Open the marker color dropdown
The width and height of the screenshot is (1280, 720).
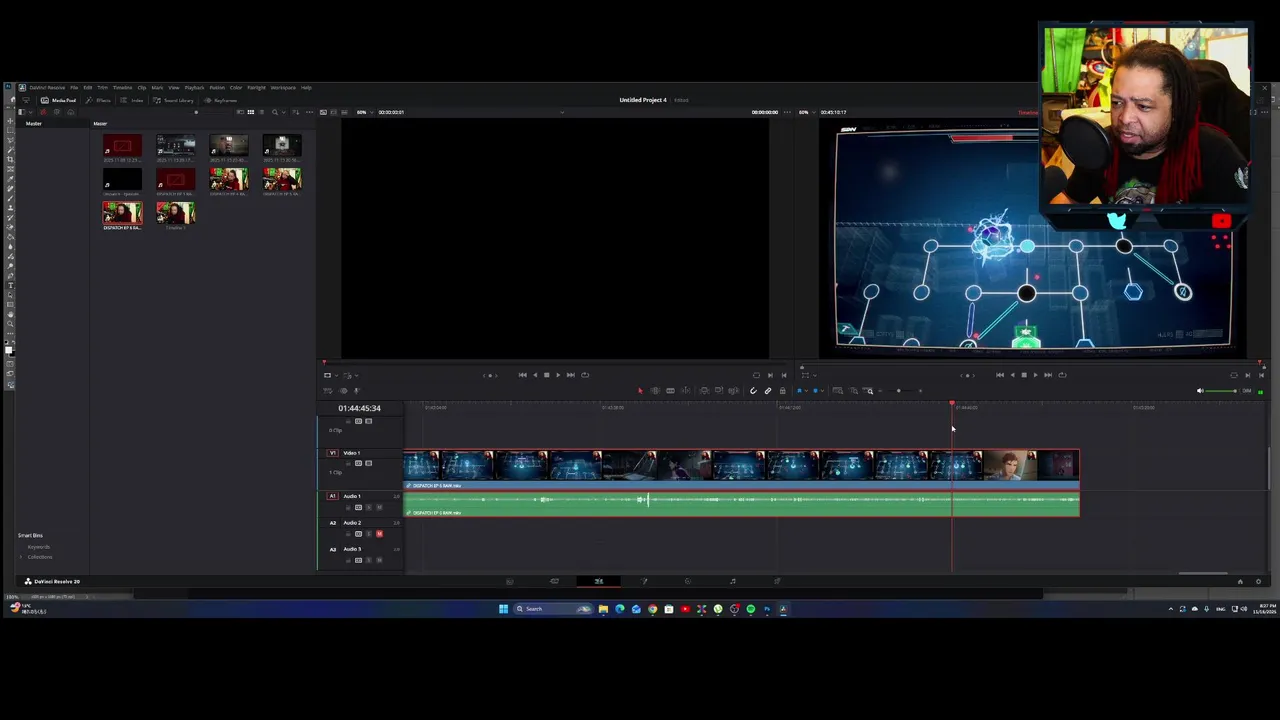[x=822, y=391]
